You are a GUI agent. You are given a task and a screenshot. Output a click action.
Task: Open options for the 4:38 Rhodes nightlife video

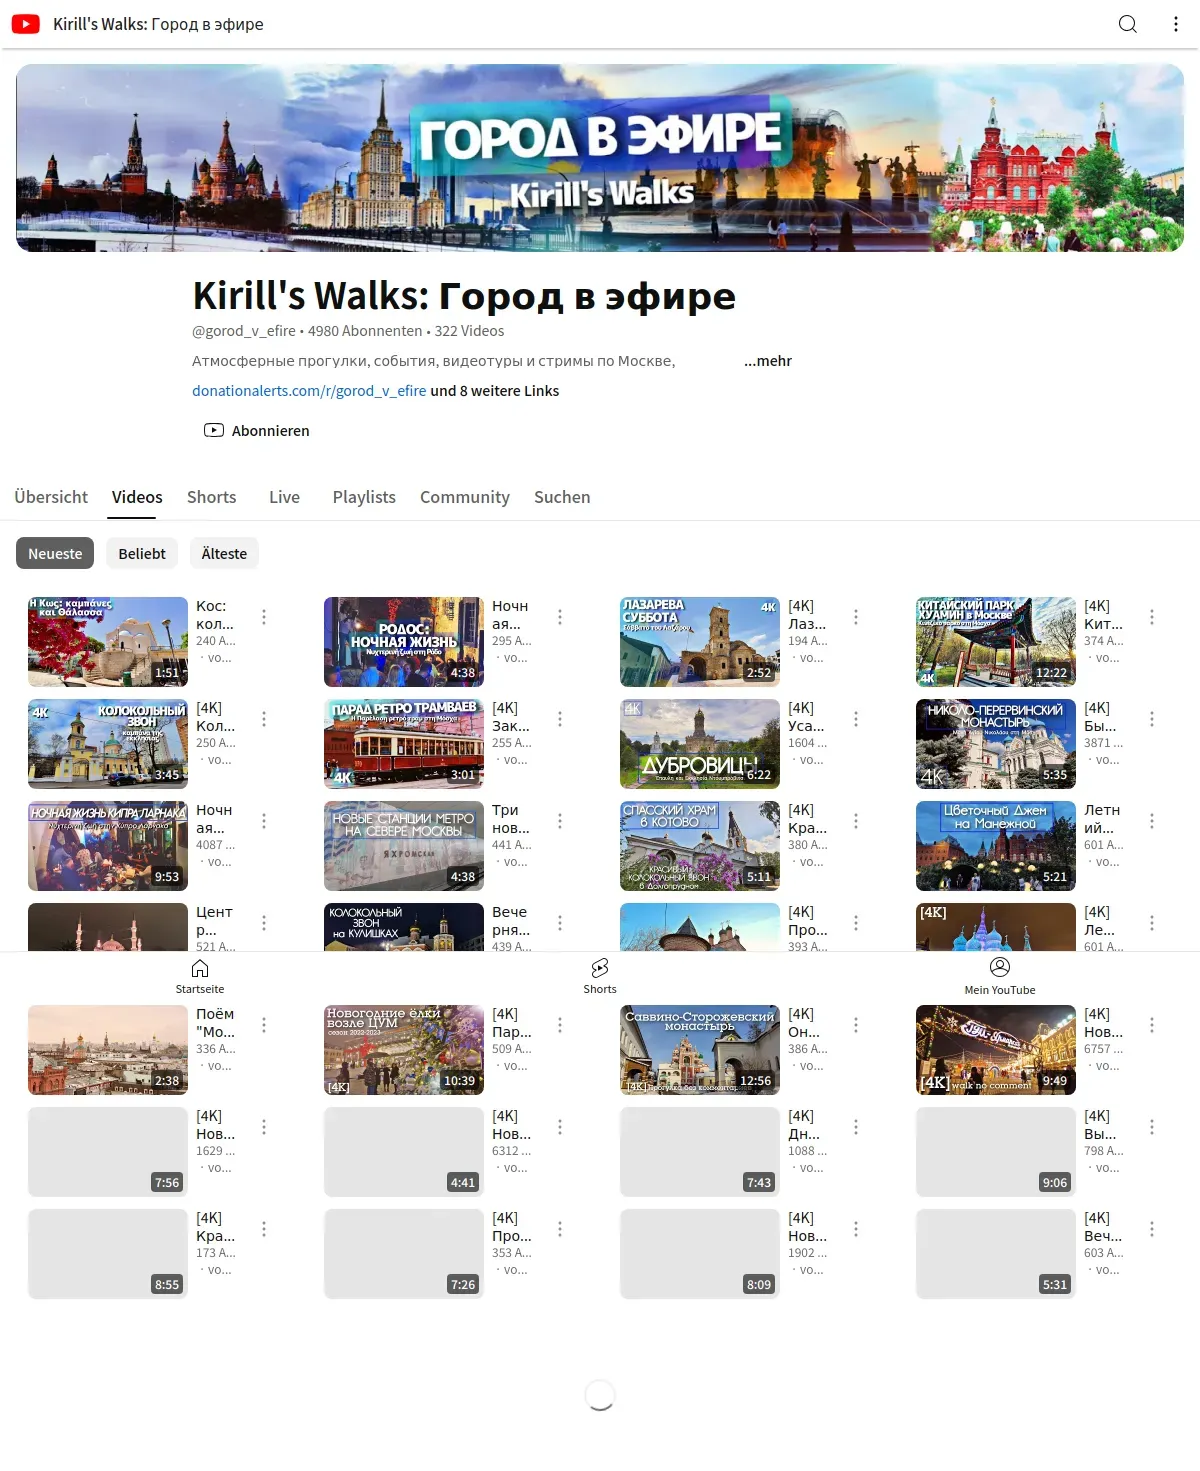(560, 617)
